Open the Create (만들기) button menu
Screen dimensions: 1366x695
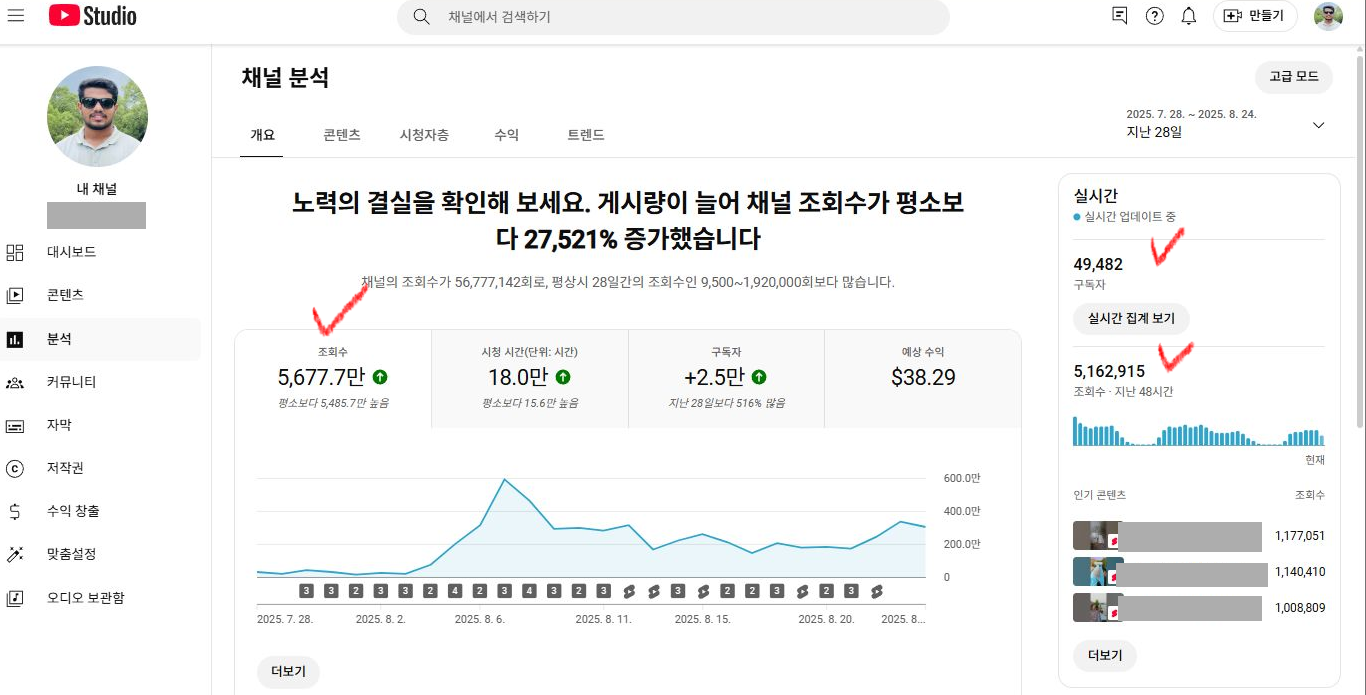(x=1254, y=16)
